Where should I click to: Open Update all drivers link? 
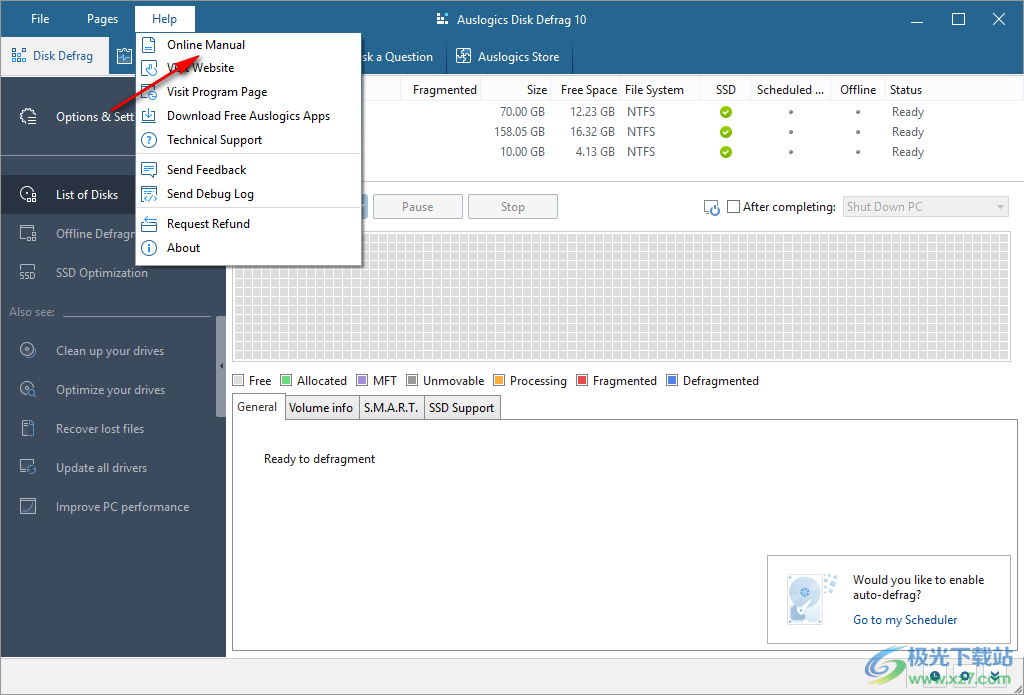[x=101, y=468]
